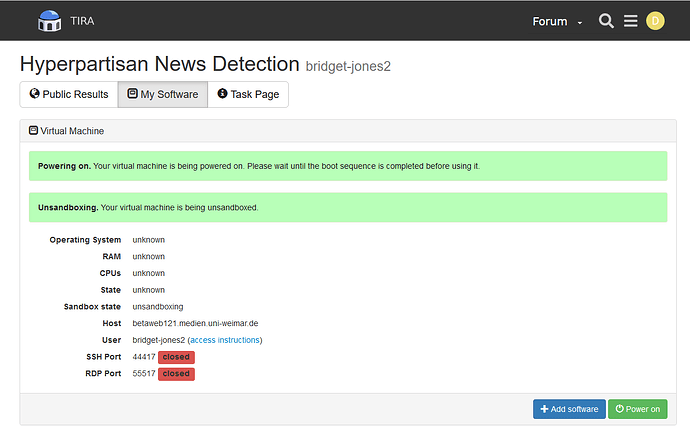Click the Add software button
Screen dimensions: 690x431
coord(569,409)
